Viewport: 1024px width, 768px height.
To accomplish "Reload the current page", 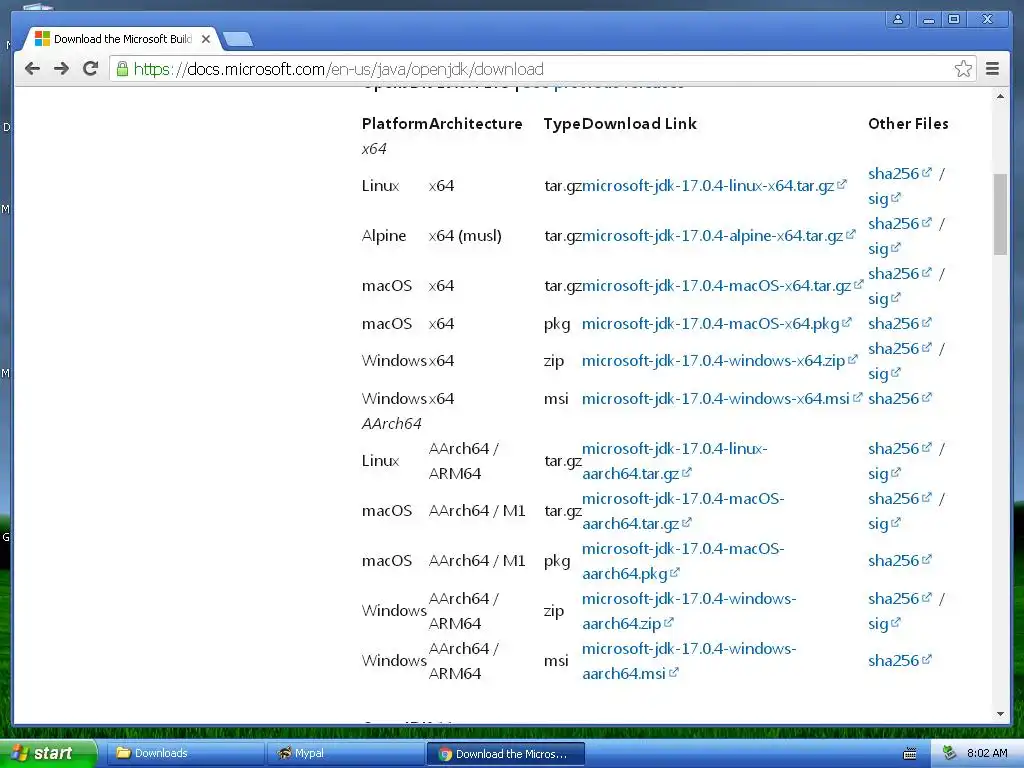I will pyautogui.click(x=91, y=69).
